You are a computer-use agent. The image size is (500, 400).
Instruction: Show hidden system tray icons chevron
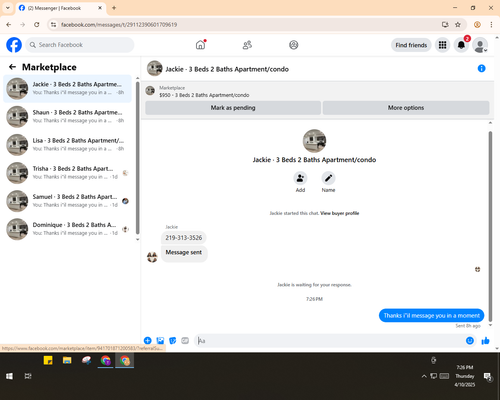tap(424, 376)
